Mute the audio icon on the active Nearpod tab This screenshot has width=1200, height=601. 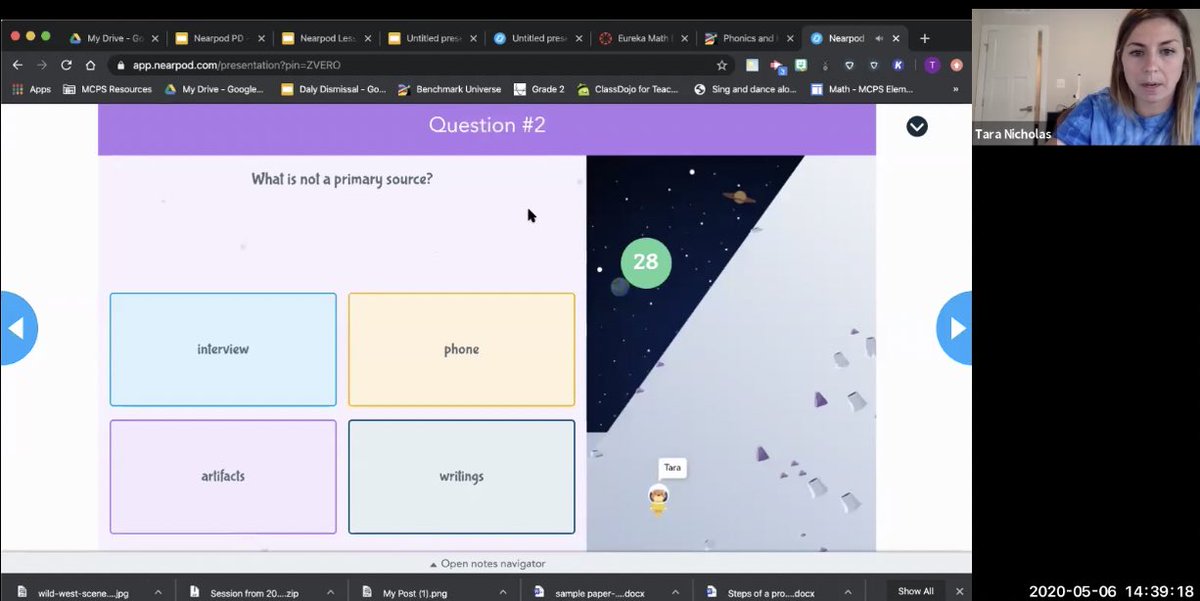pyautogui.click(x=877, y=38)
